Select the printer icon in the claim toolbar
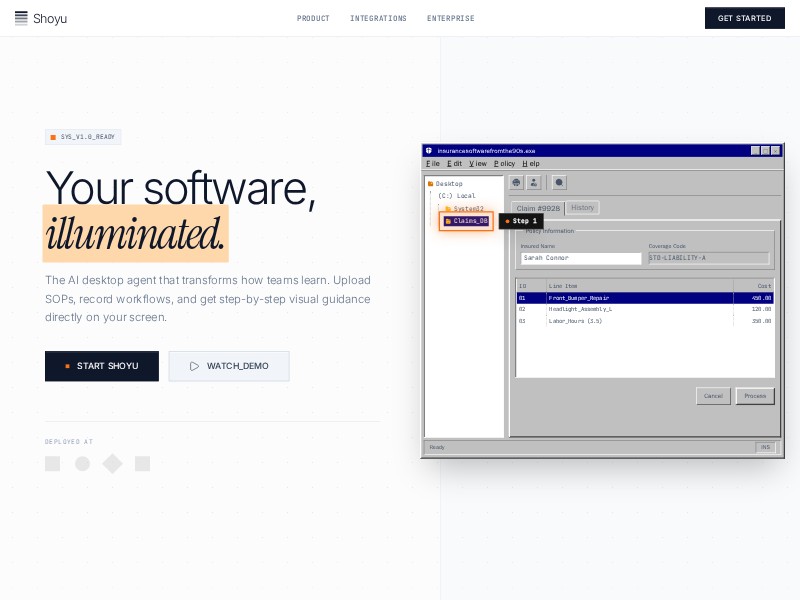Screen dimensions: 800x600 pyautogui.click(x=516, y=183)
